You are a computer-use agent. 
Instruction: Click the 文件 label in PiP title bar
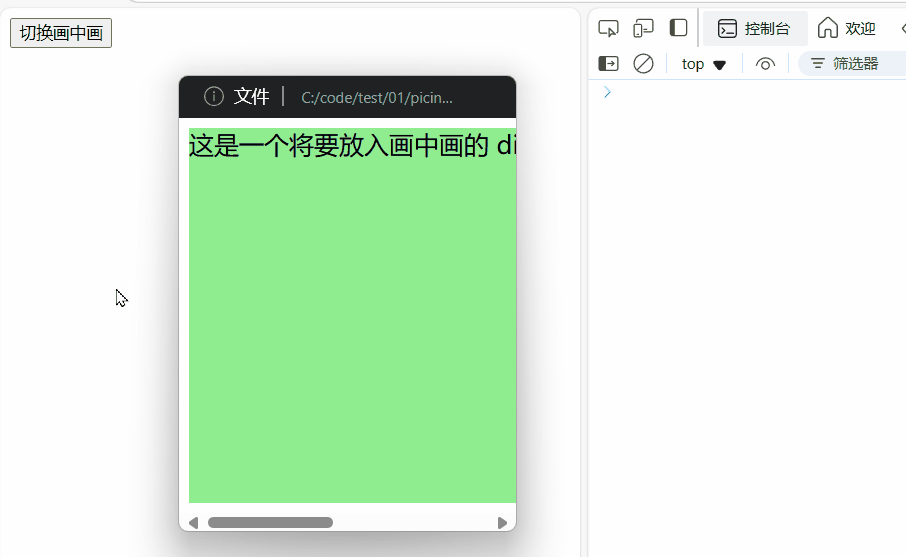click(251, 96)
